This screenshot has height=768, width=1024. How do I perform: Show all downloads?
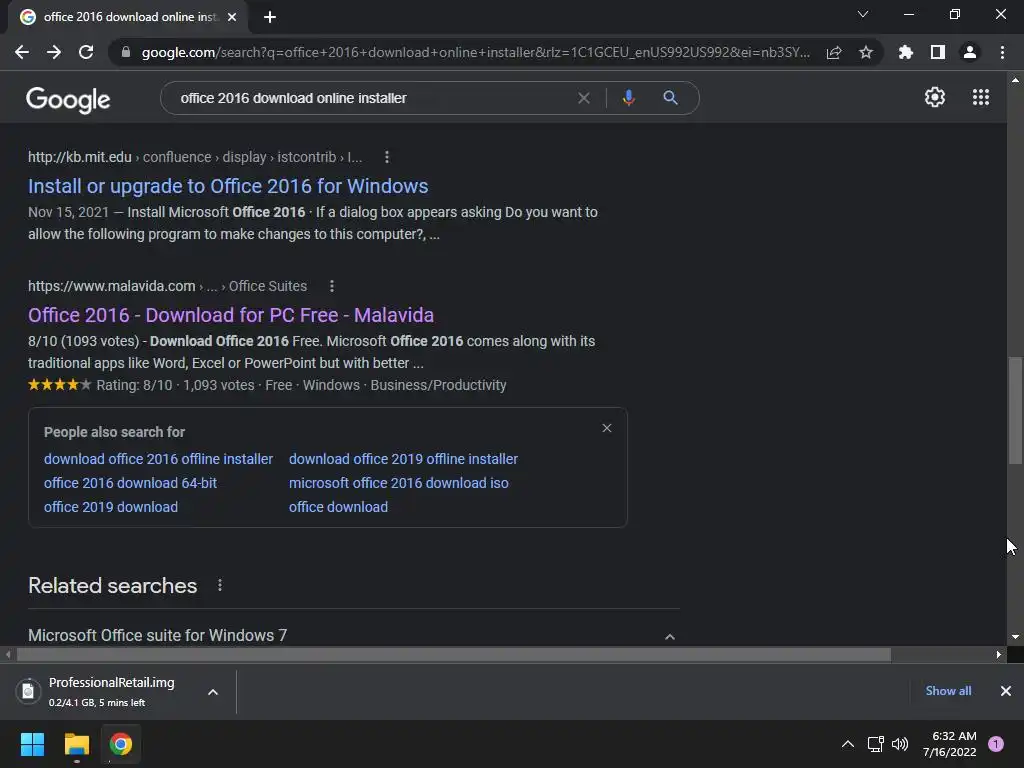948,691
